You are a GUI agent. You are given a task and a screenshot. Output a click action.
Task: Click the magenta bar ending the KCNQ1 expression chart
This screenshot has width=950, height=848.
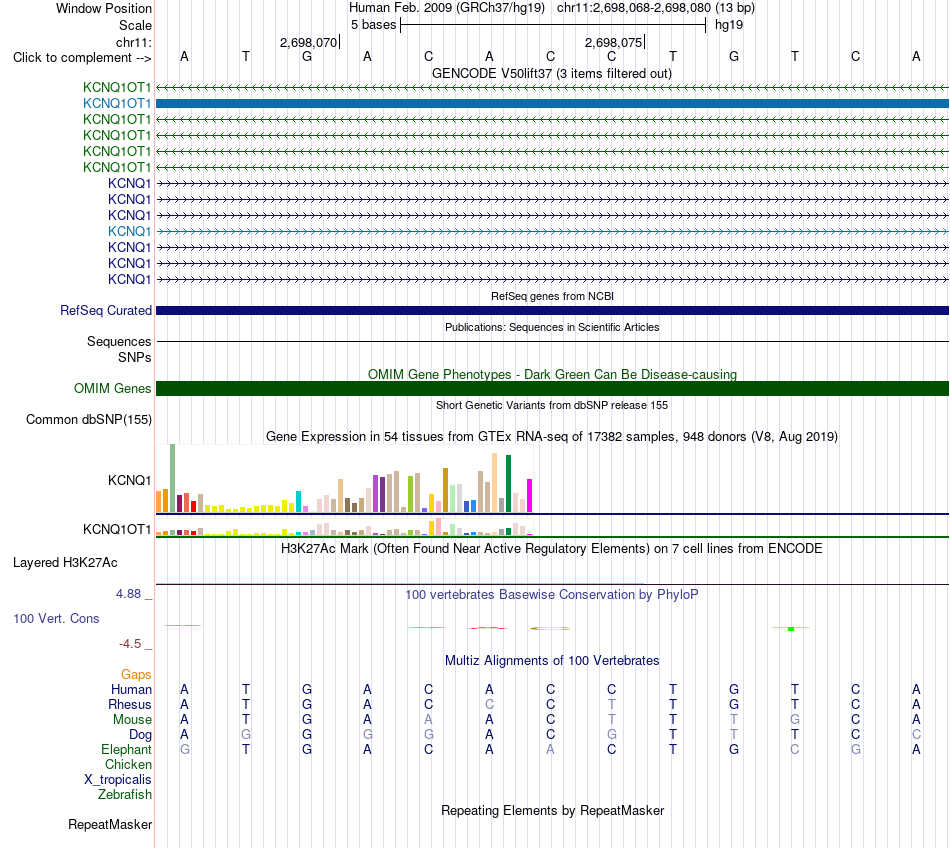click(x=530, y=495)
